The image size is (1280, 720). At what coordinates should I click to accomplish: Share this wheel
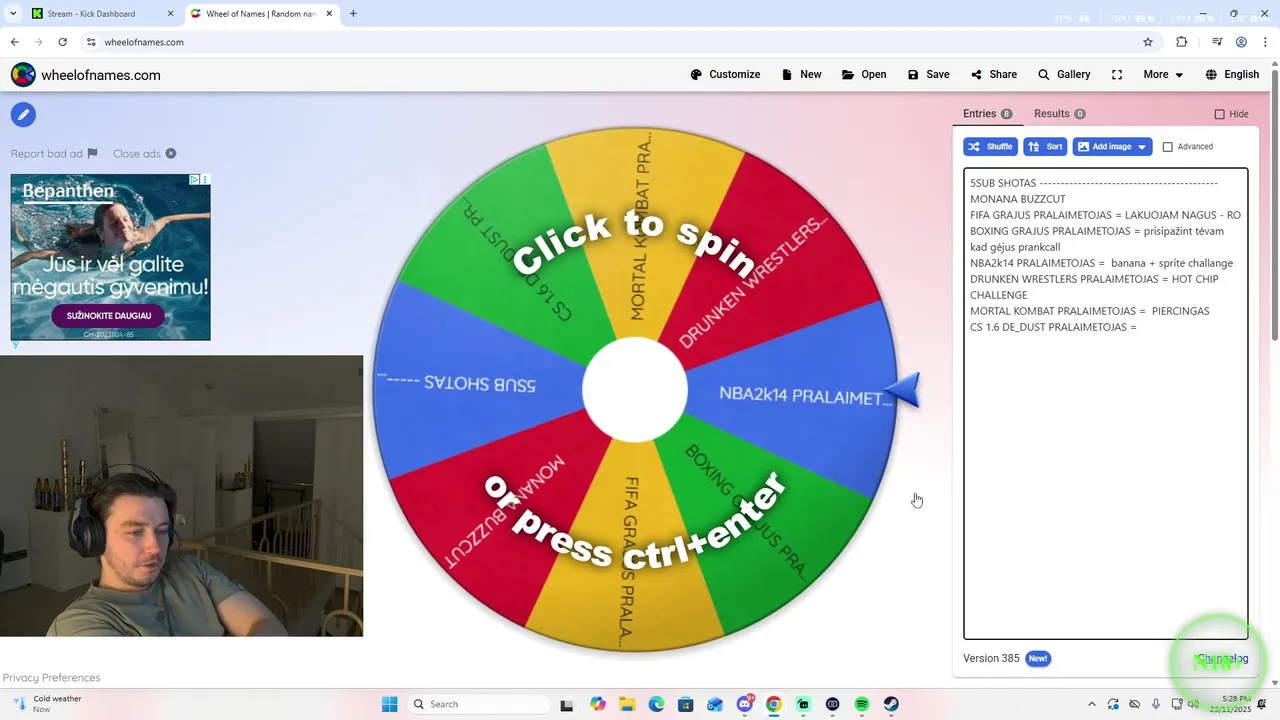(x=993, y=74)
